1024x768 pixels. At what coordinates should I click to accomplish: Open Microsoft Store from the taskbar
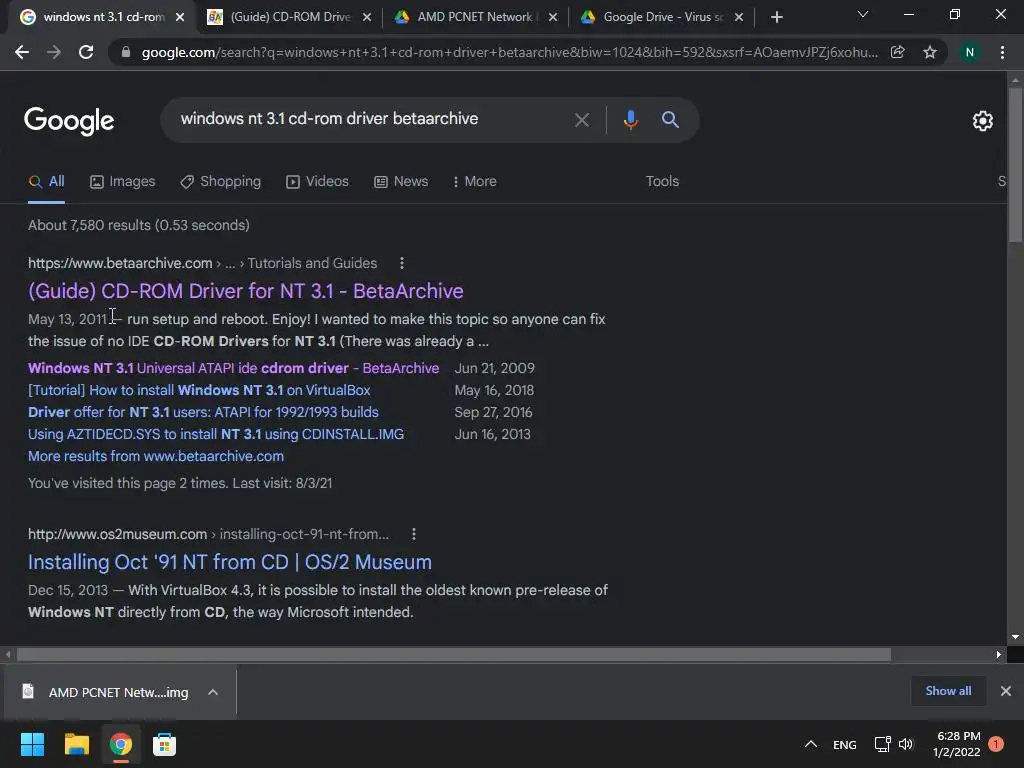tap(164, 744)
